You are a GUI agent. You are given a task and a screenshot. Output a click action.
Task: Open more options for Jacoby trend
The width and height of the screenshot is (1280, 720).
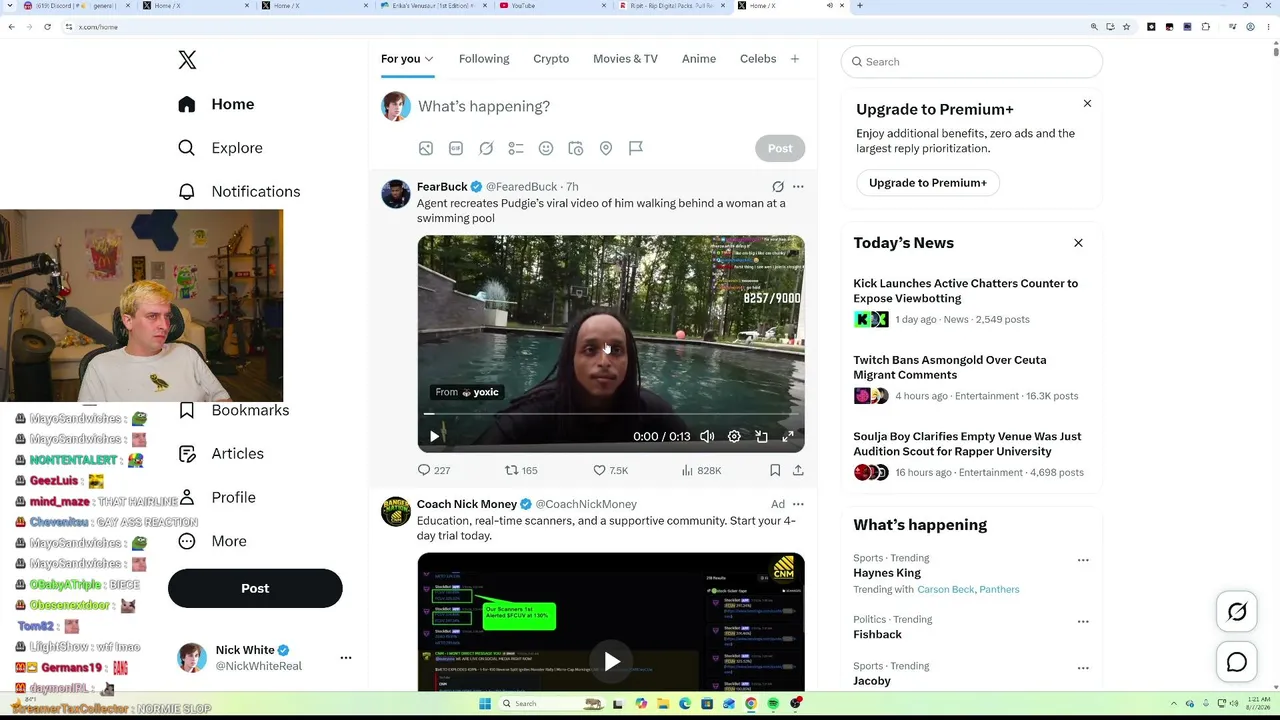1083,669
